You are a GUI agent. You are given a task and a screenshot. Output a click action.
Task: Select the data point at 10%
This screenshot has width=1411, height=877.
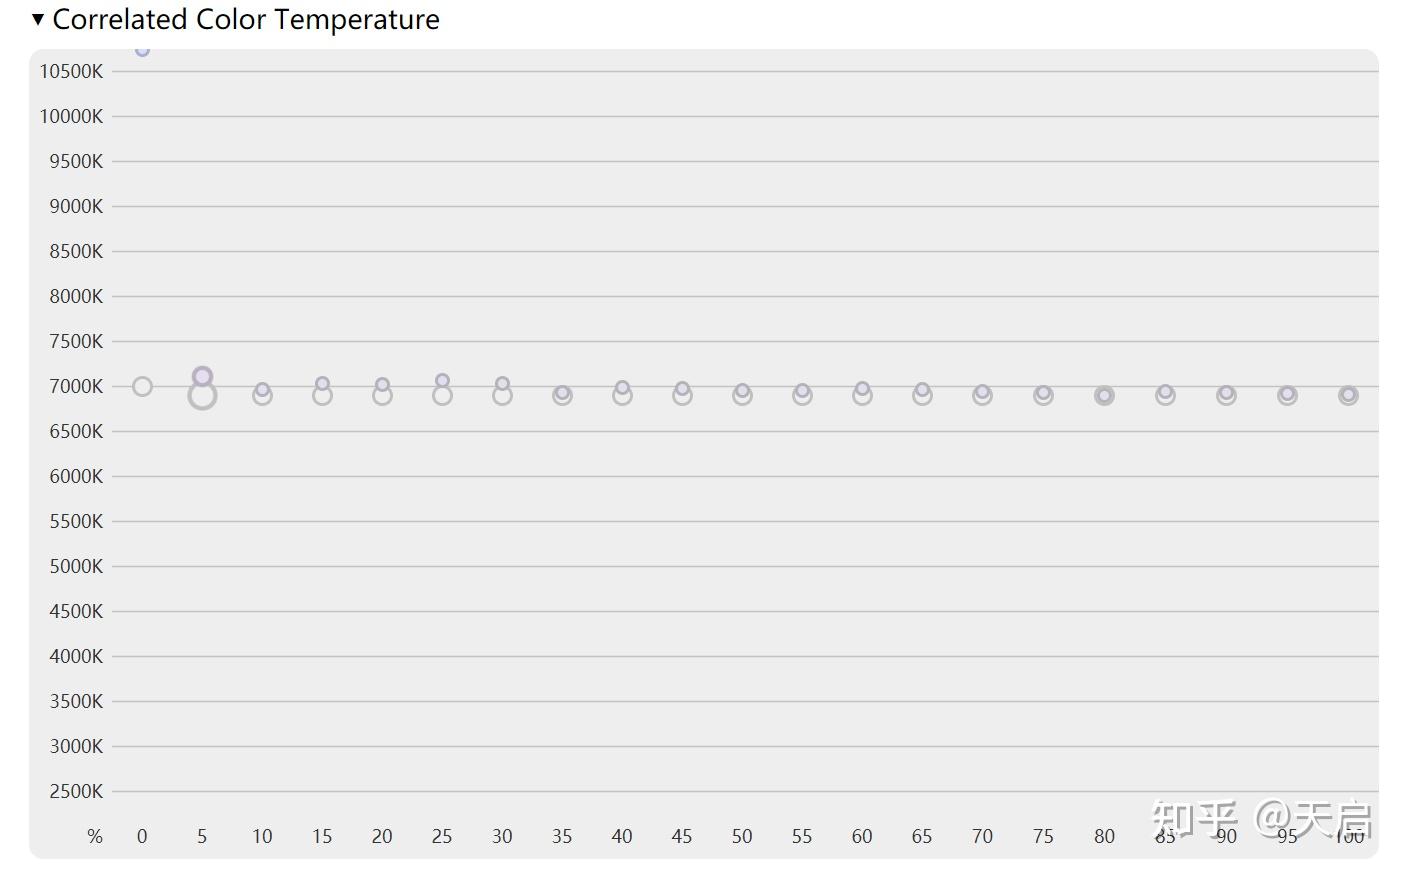tap(262, 394)
